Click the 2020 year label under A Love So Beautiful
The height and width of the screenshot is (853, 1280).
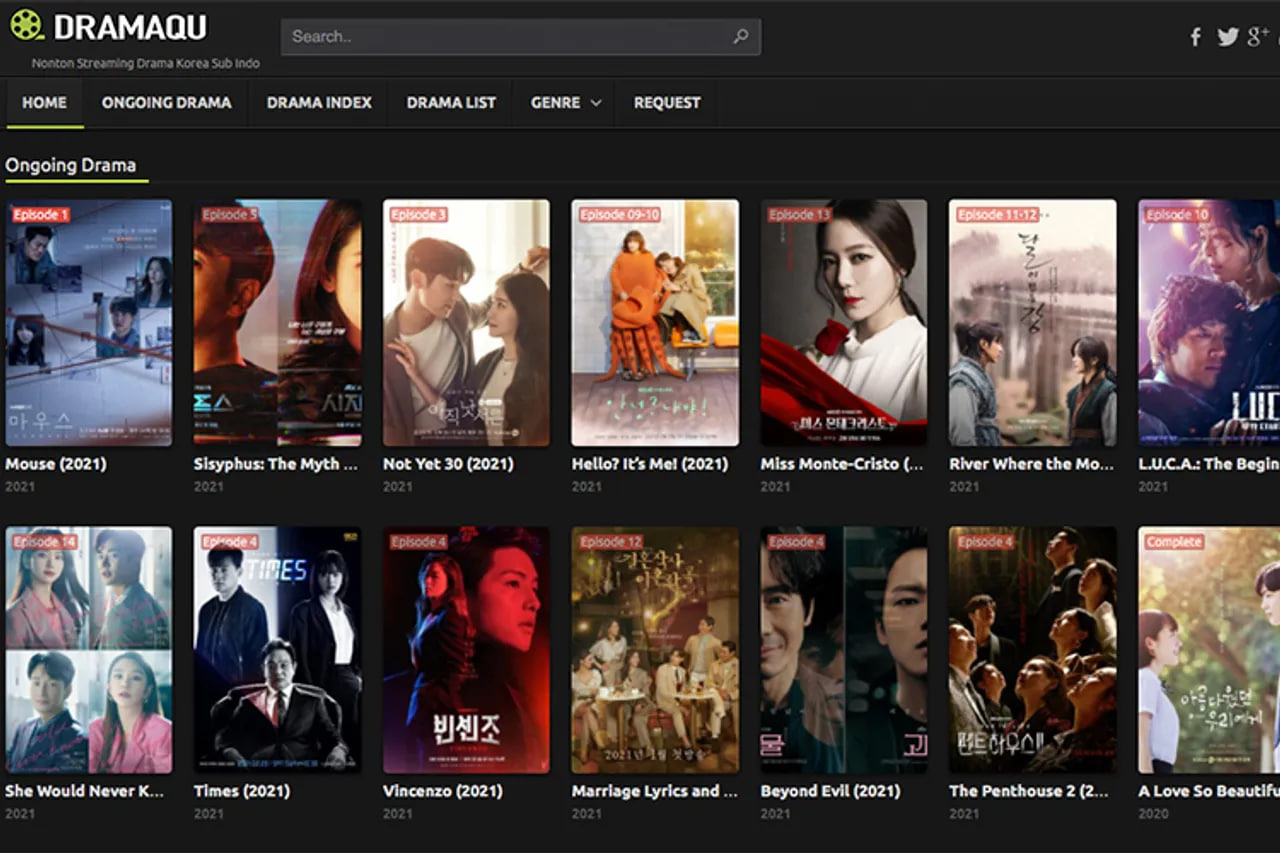click(1153, 814)
